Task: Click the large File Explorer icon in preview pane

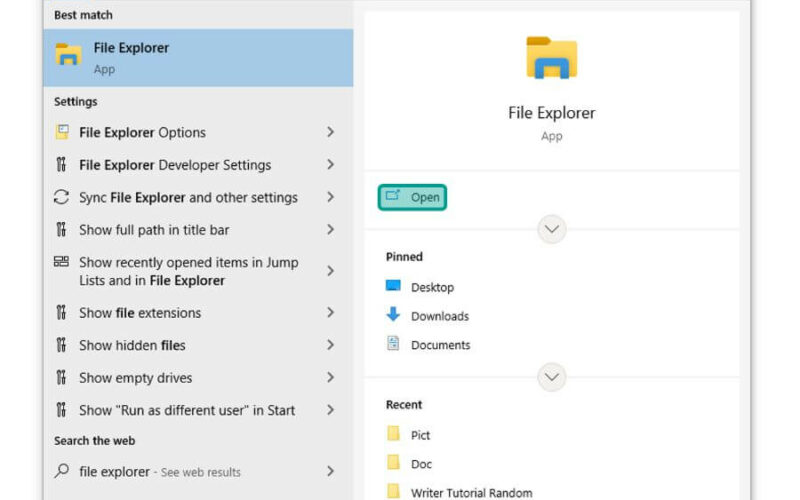Action: tap(552, 58)
